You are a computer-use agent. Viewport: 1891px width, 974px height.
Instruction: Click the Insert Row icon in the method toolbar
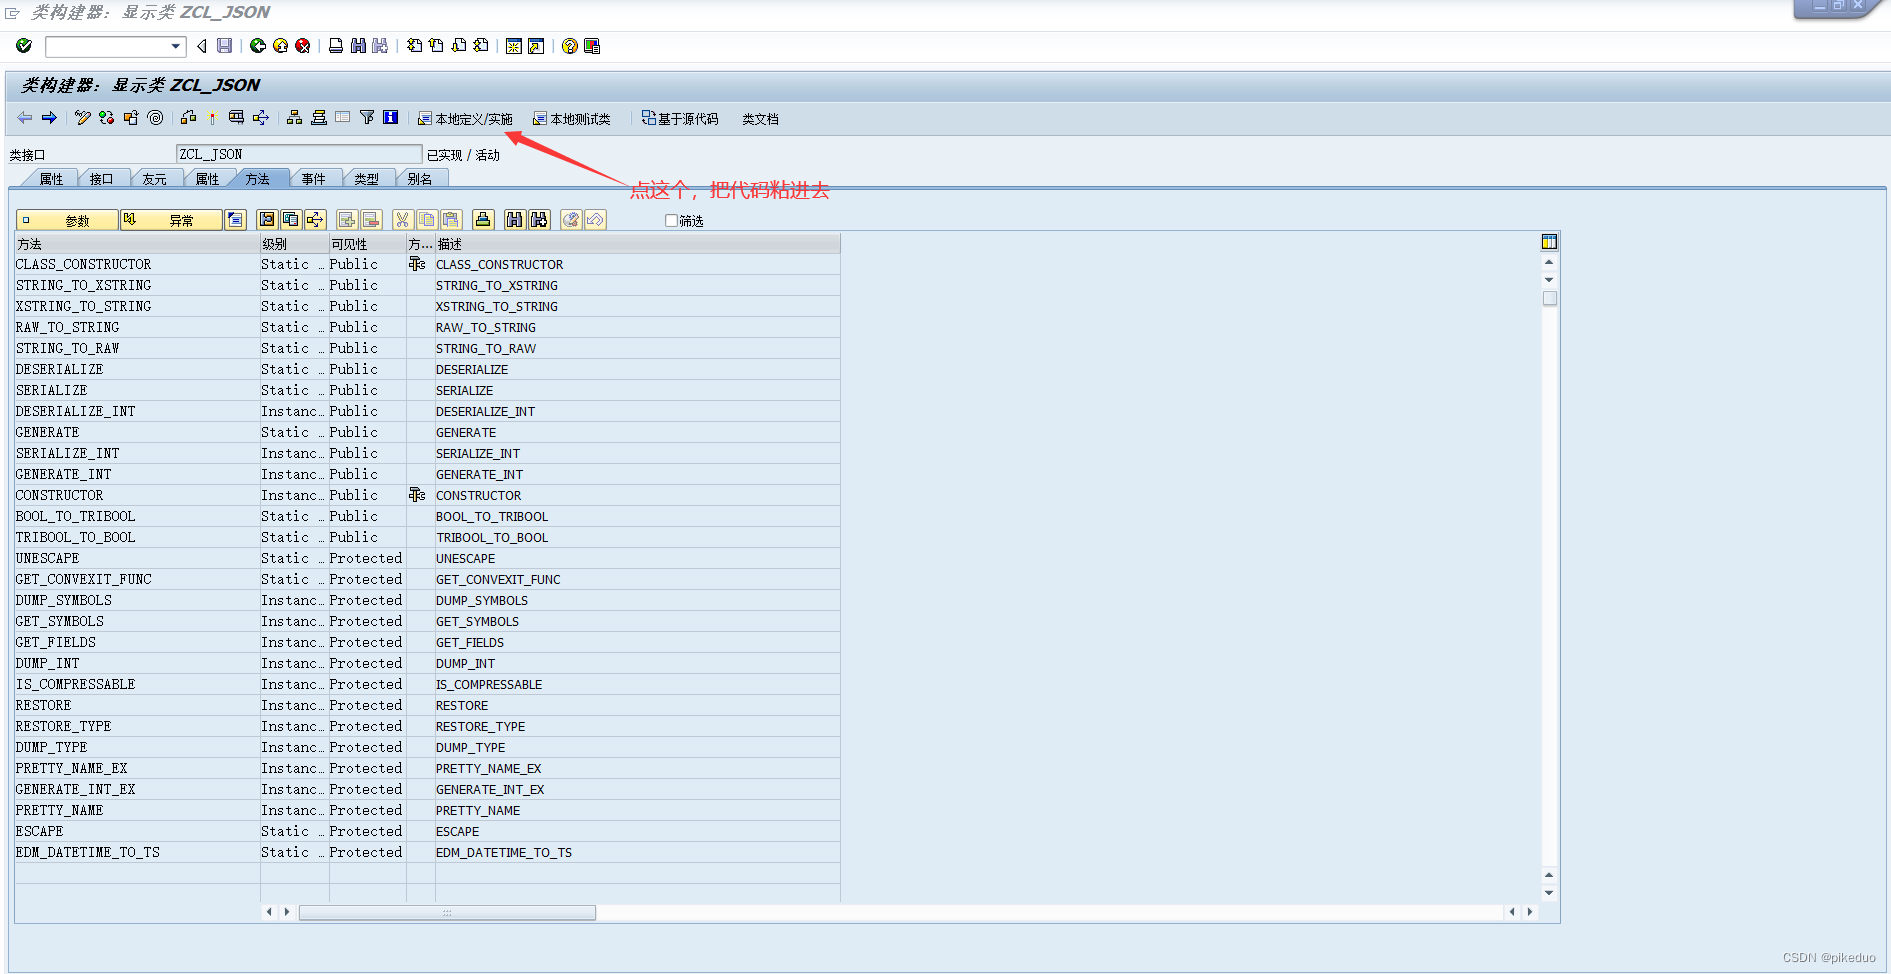347,220
